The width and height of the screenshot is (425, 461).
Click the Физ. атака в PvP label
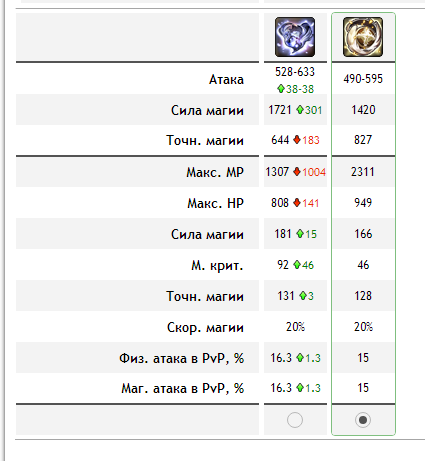tap(182, 358)
